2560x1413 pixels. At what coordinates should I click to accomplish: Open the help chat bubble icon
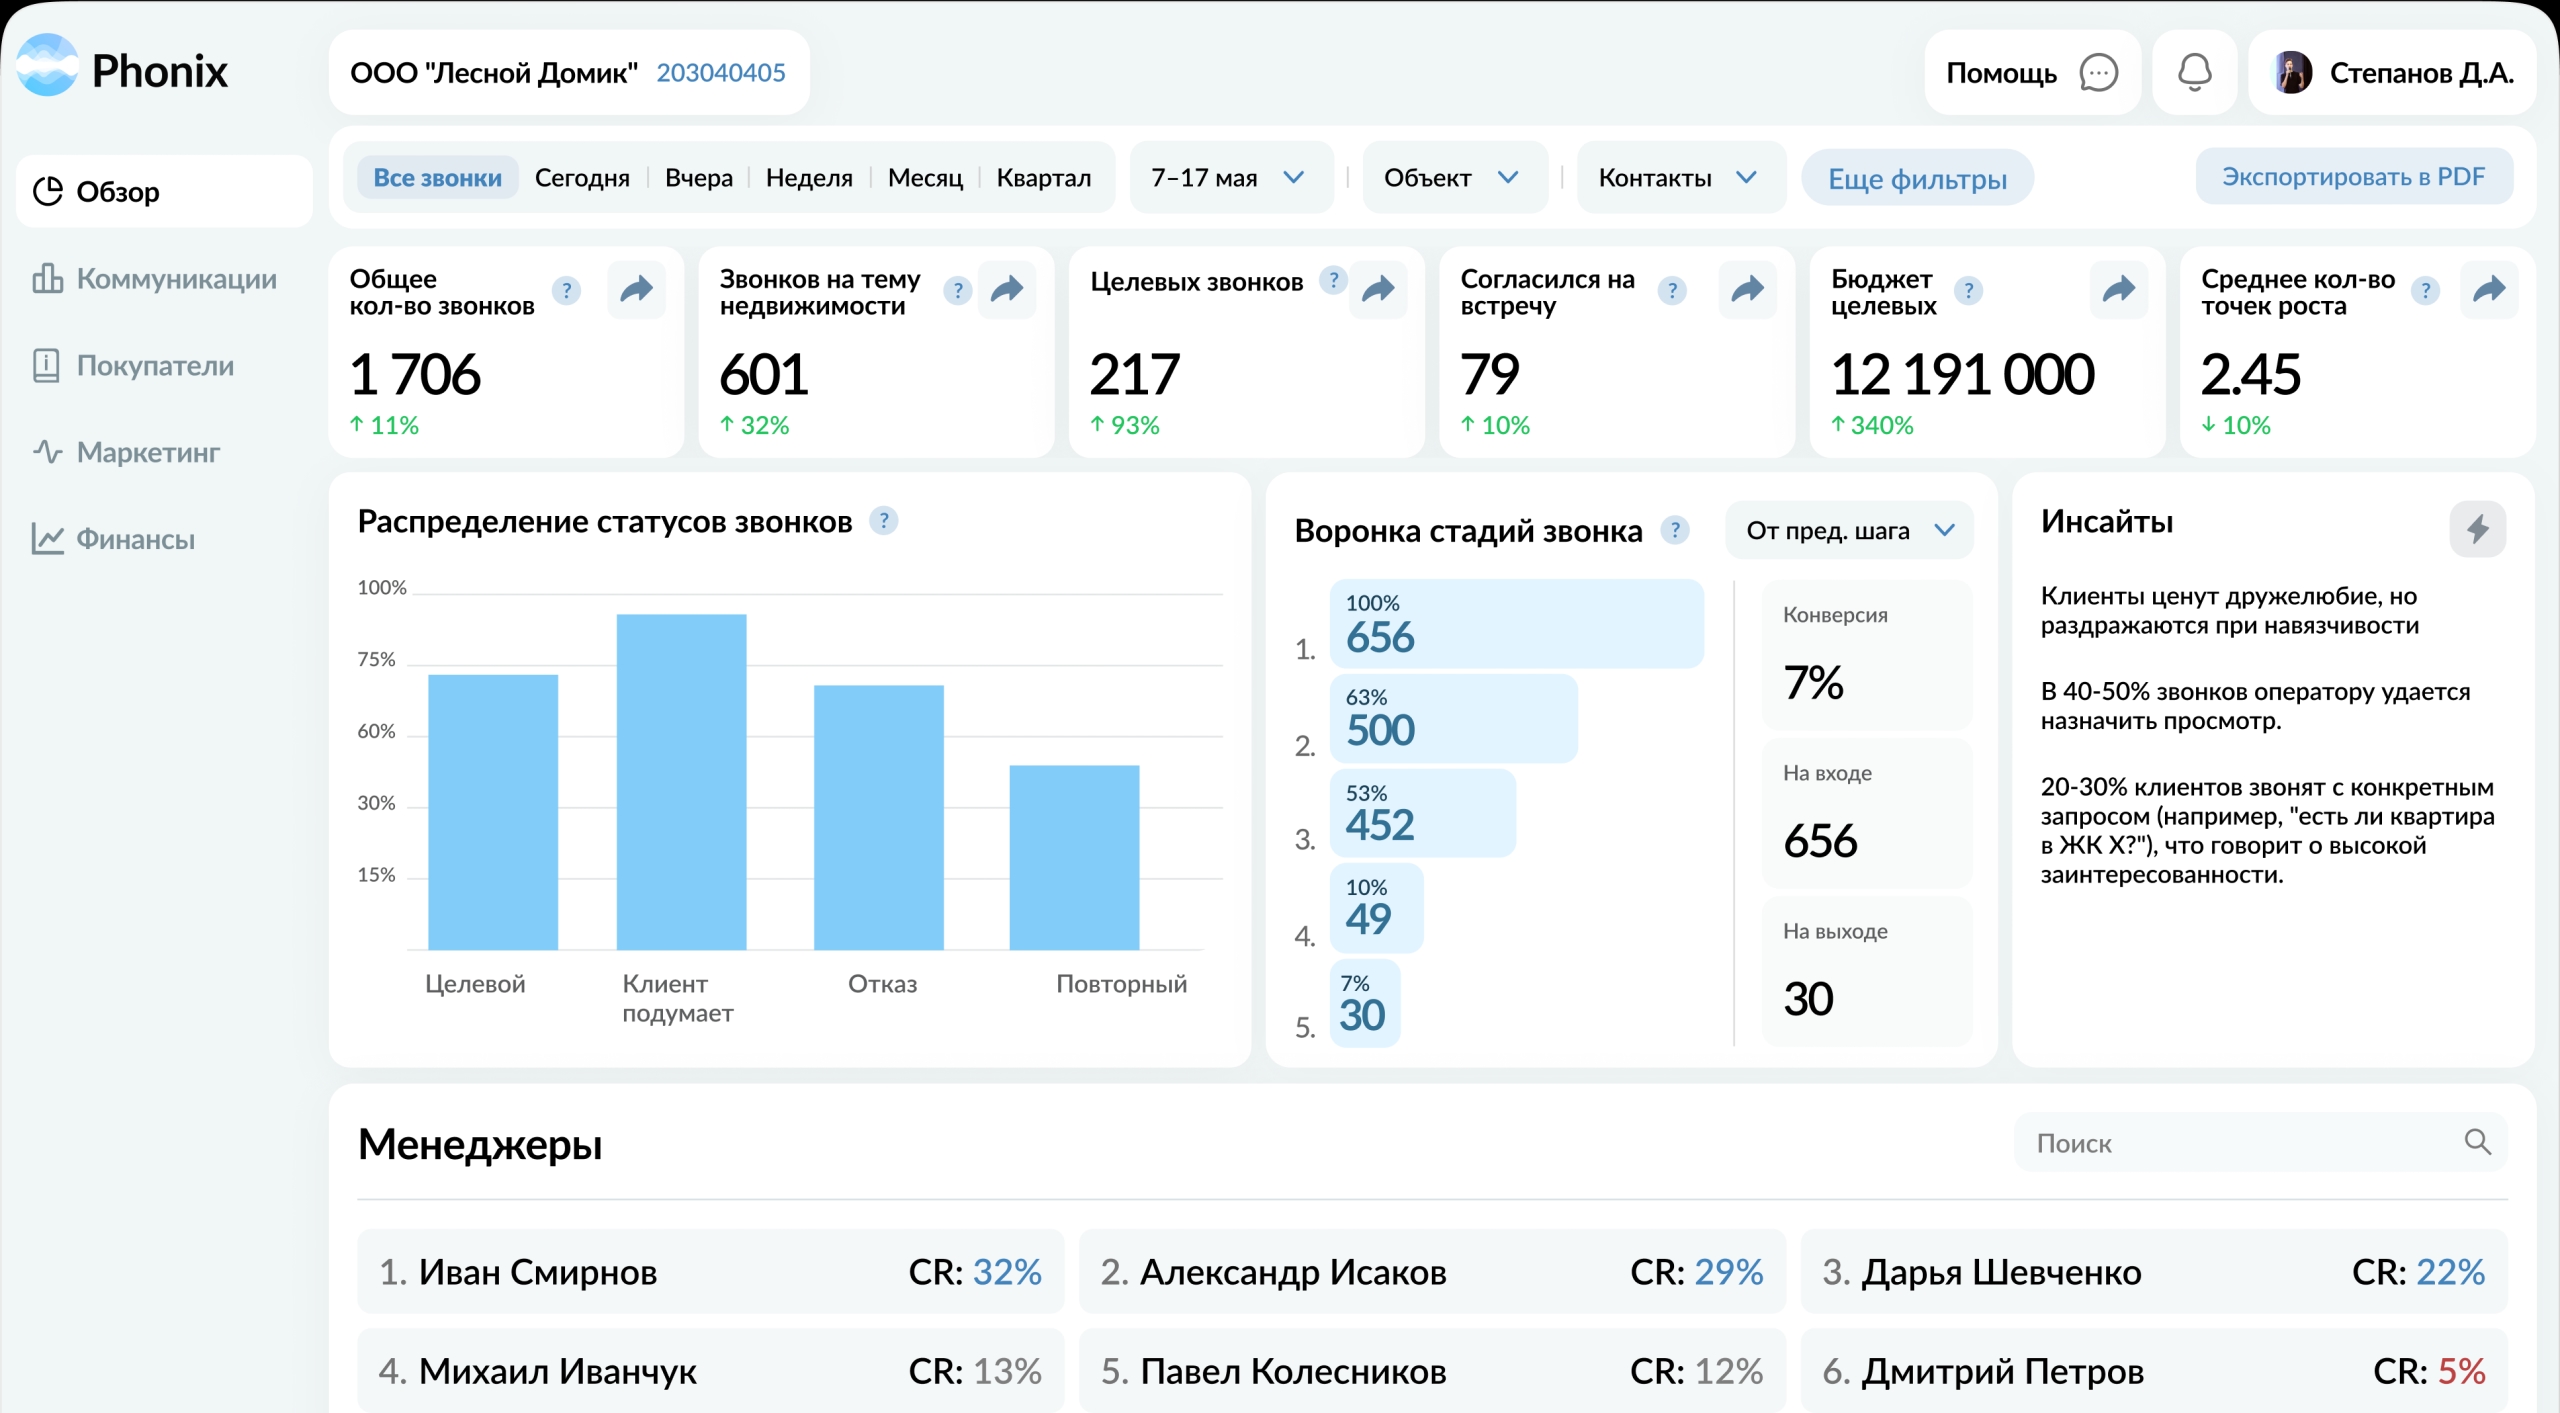[2098, 73]
